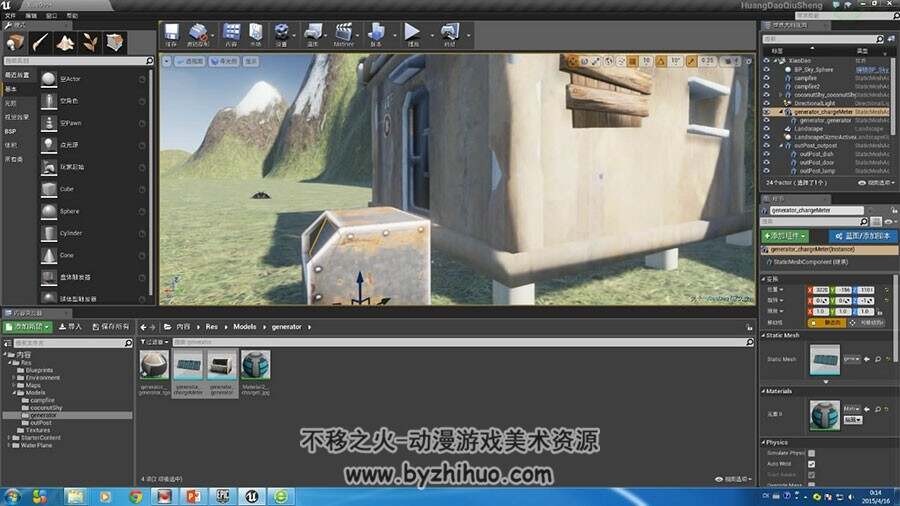Screen dimensions: 900x506
Task: Toggle visibility eye for campfire2 actor
Action: pyautogui.click(x=766, y=87)
